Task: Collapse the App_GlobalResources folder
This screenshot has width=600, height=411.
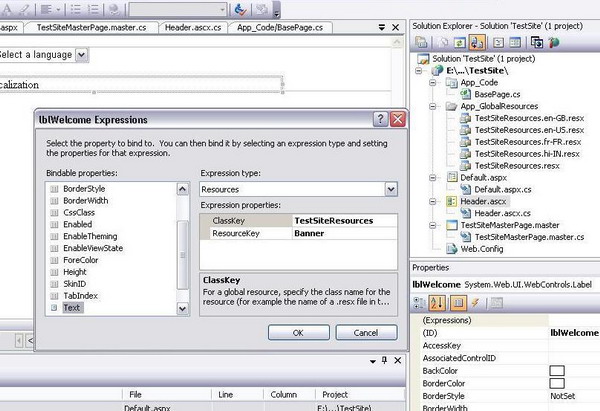Action: pyautogui.click(x=433, y=106)
